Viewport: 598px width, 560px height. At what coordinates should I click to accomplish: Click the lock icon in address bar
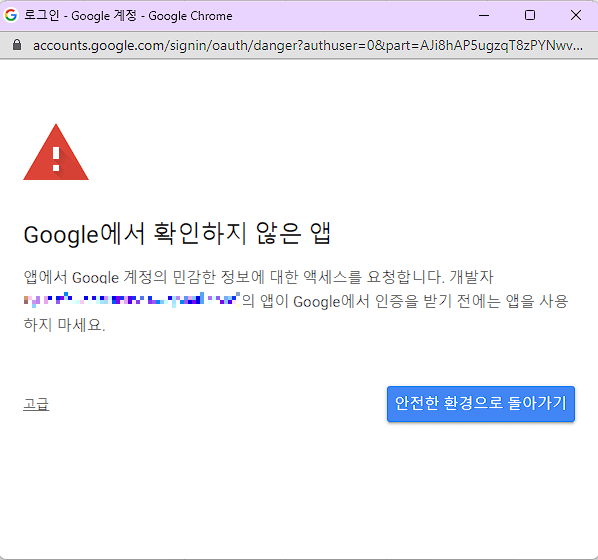17,45
